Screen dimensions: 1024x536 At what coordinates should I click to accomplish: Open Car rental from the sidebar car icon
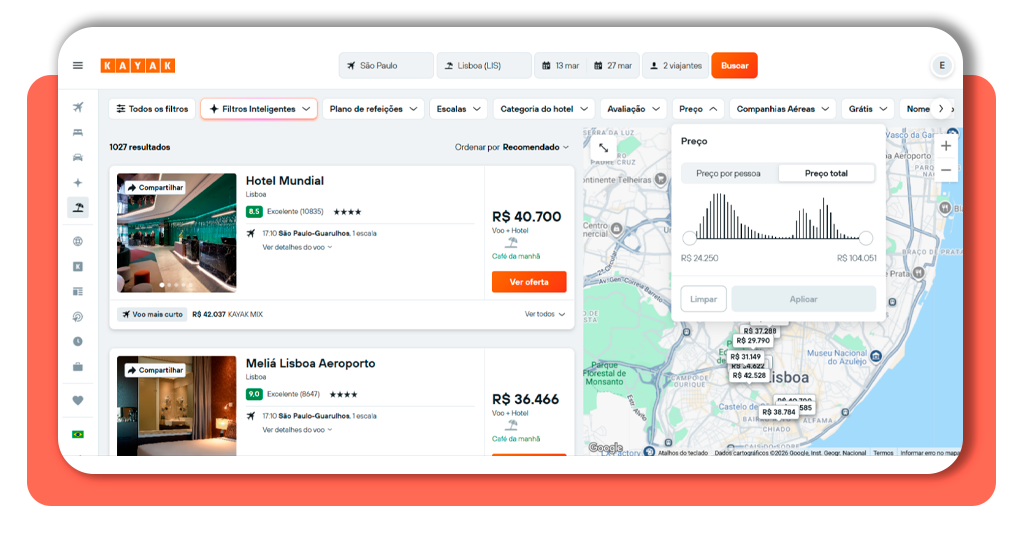[78, 157]
